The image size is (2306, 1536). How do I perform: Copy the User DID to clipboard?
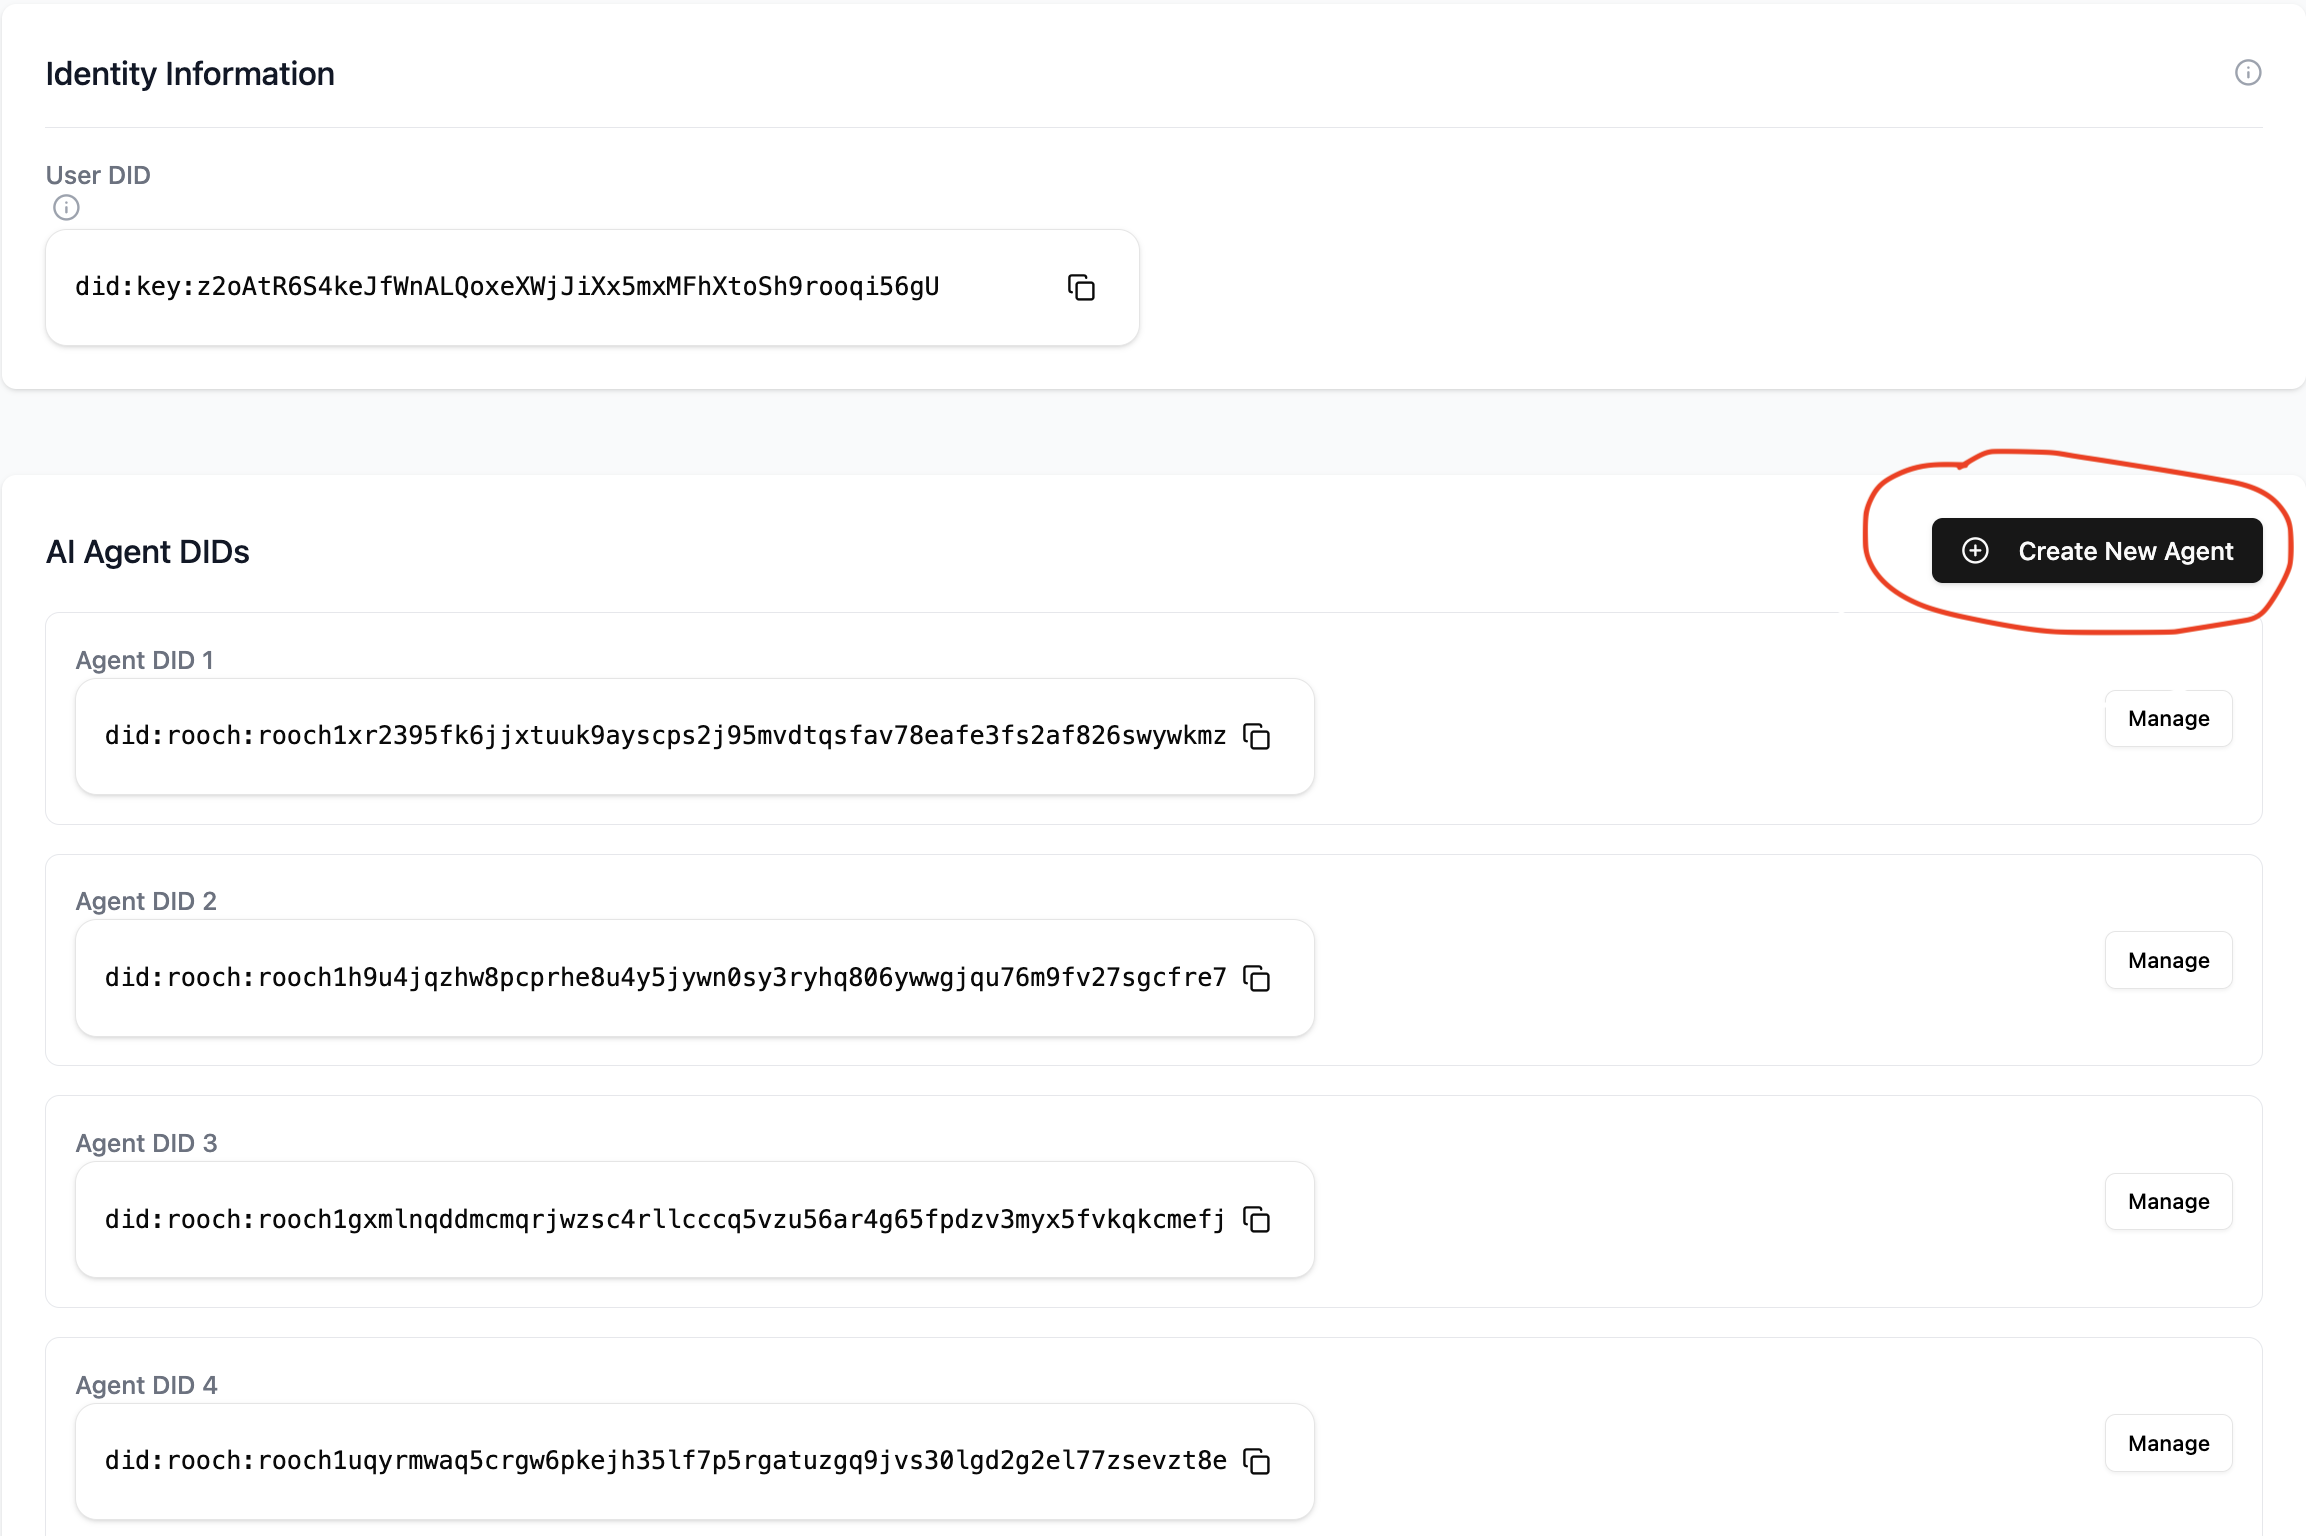point(1080,287)
